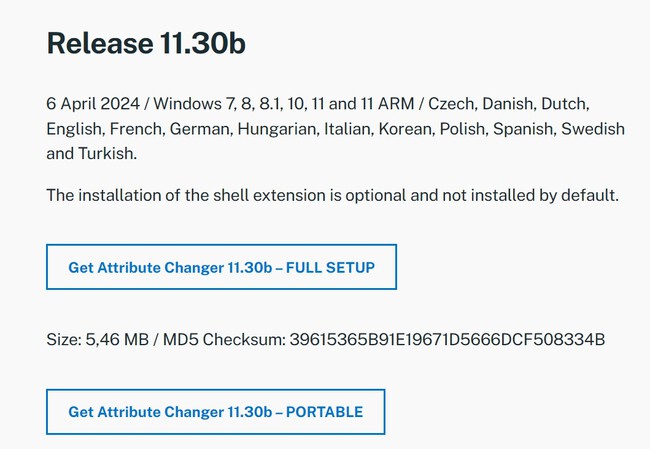Screen dimensions: 650x449
Task: Click the MD5 Checksum label
Action: [224, 340]
